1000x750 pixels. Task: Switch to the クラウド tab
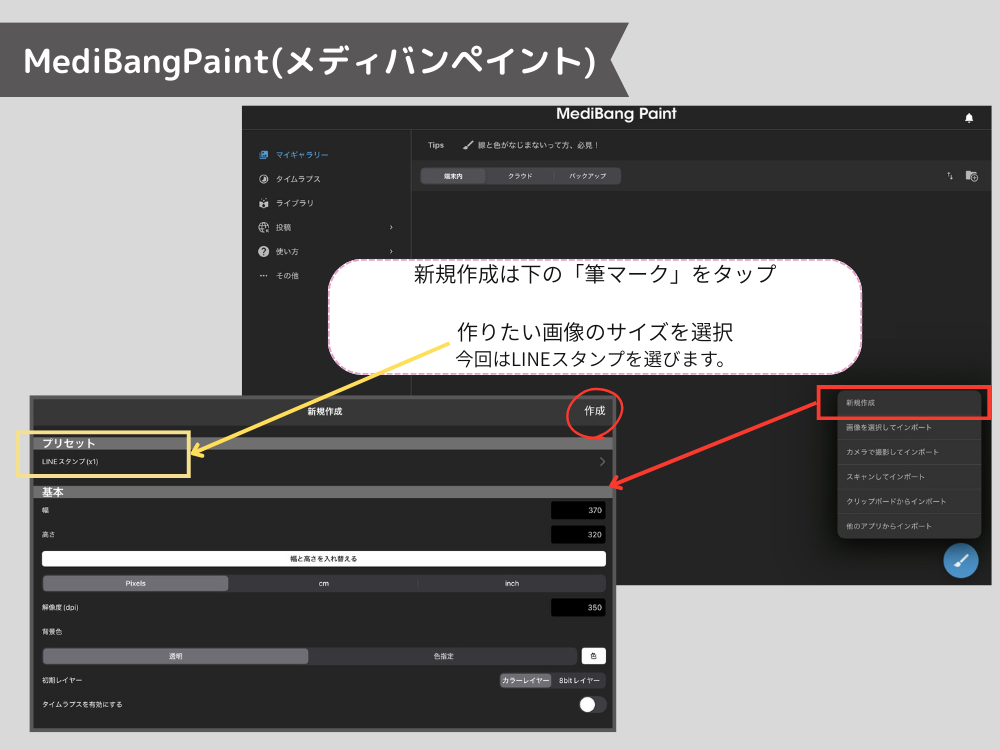click(520, 176)
